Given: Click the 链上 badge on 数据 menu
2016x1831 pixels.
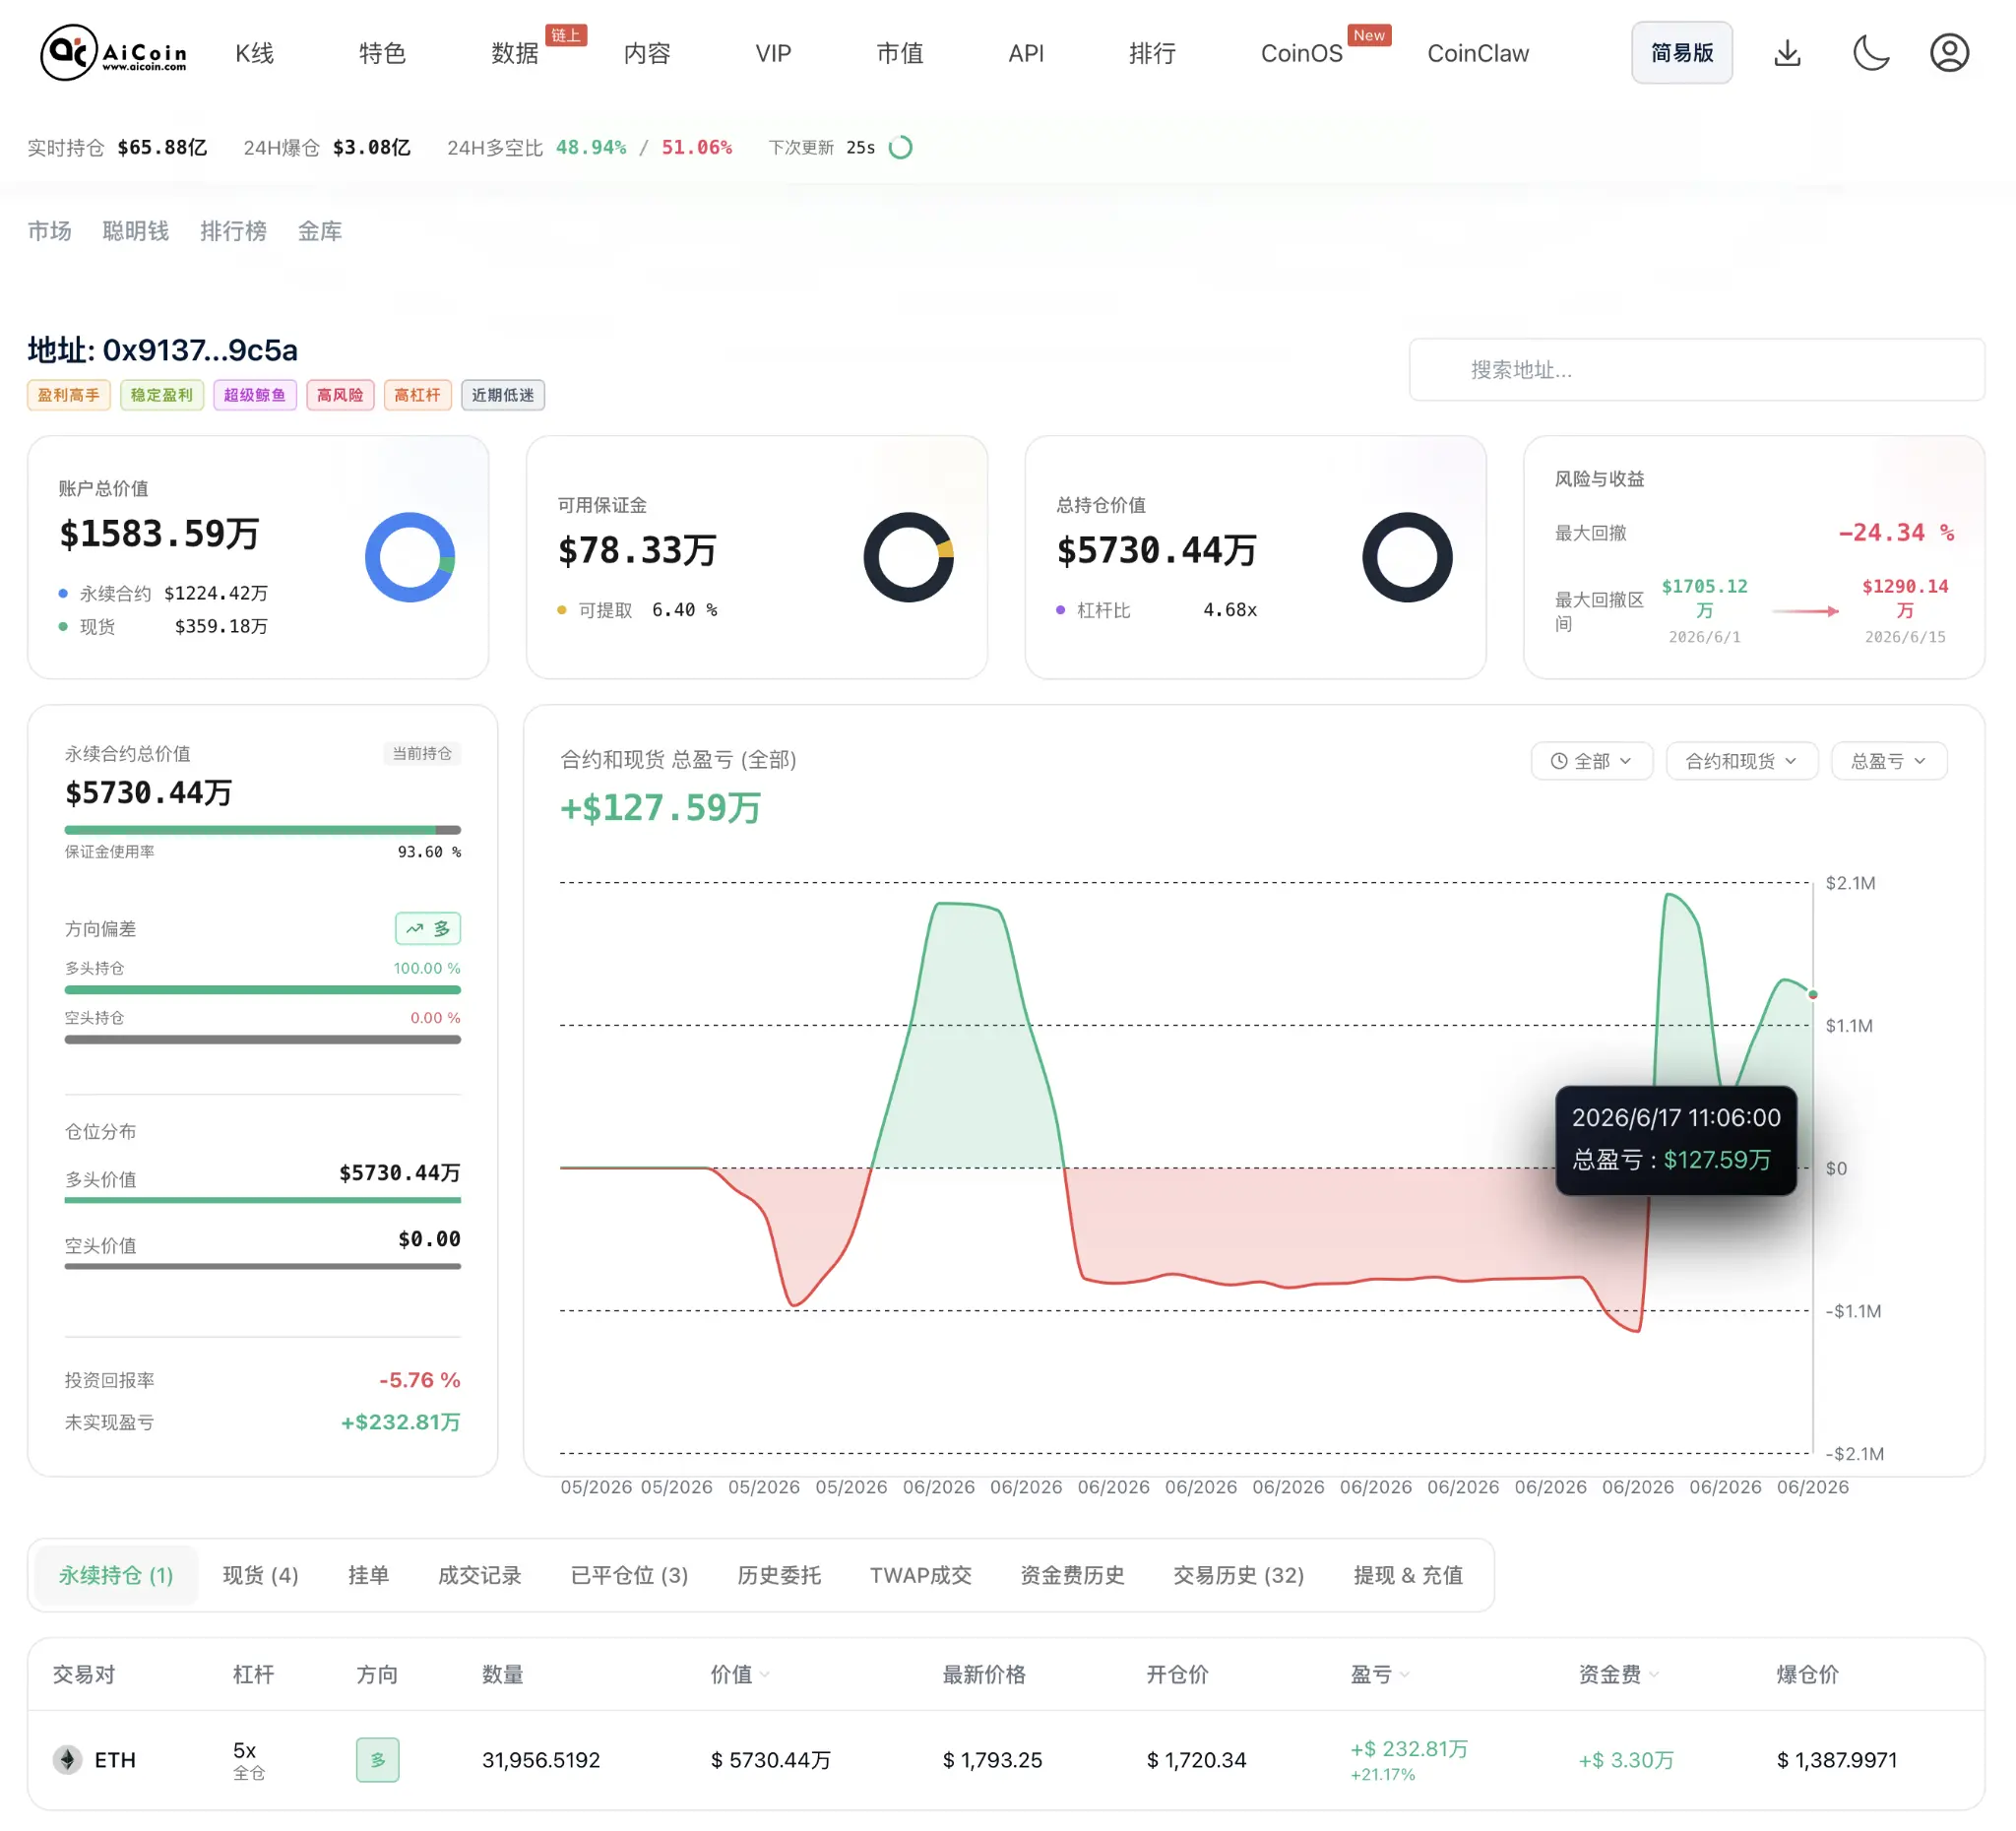Looking at the screenshot, I should [x=566, y=35].
